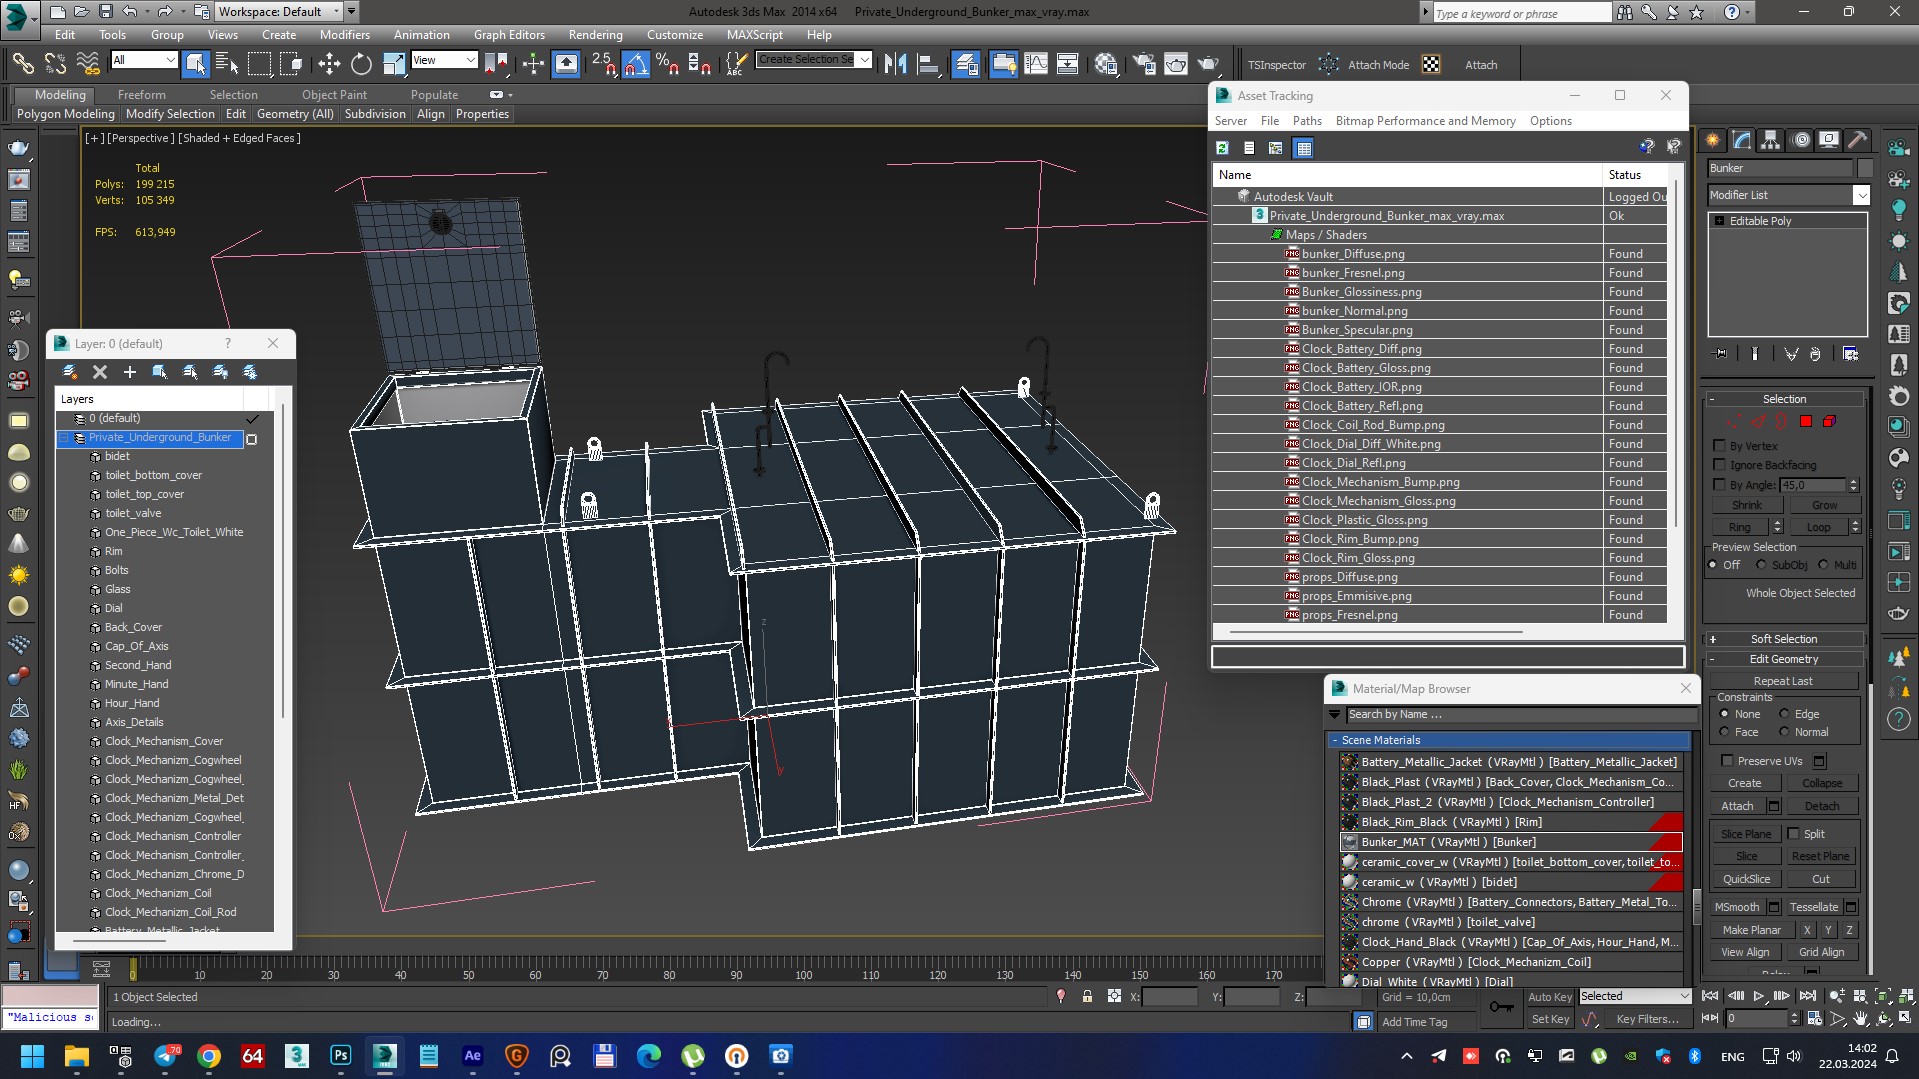
Task: Open the Modify command panel tab
Action: pyautogui.click(x=1742, y=140)
